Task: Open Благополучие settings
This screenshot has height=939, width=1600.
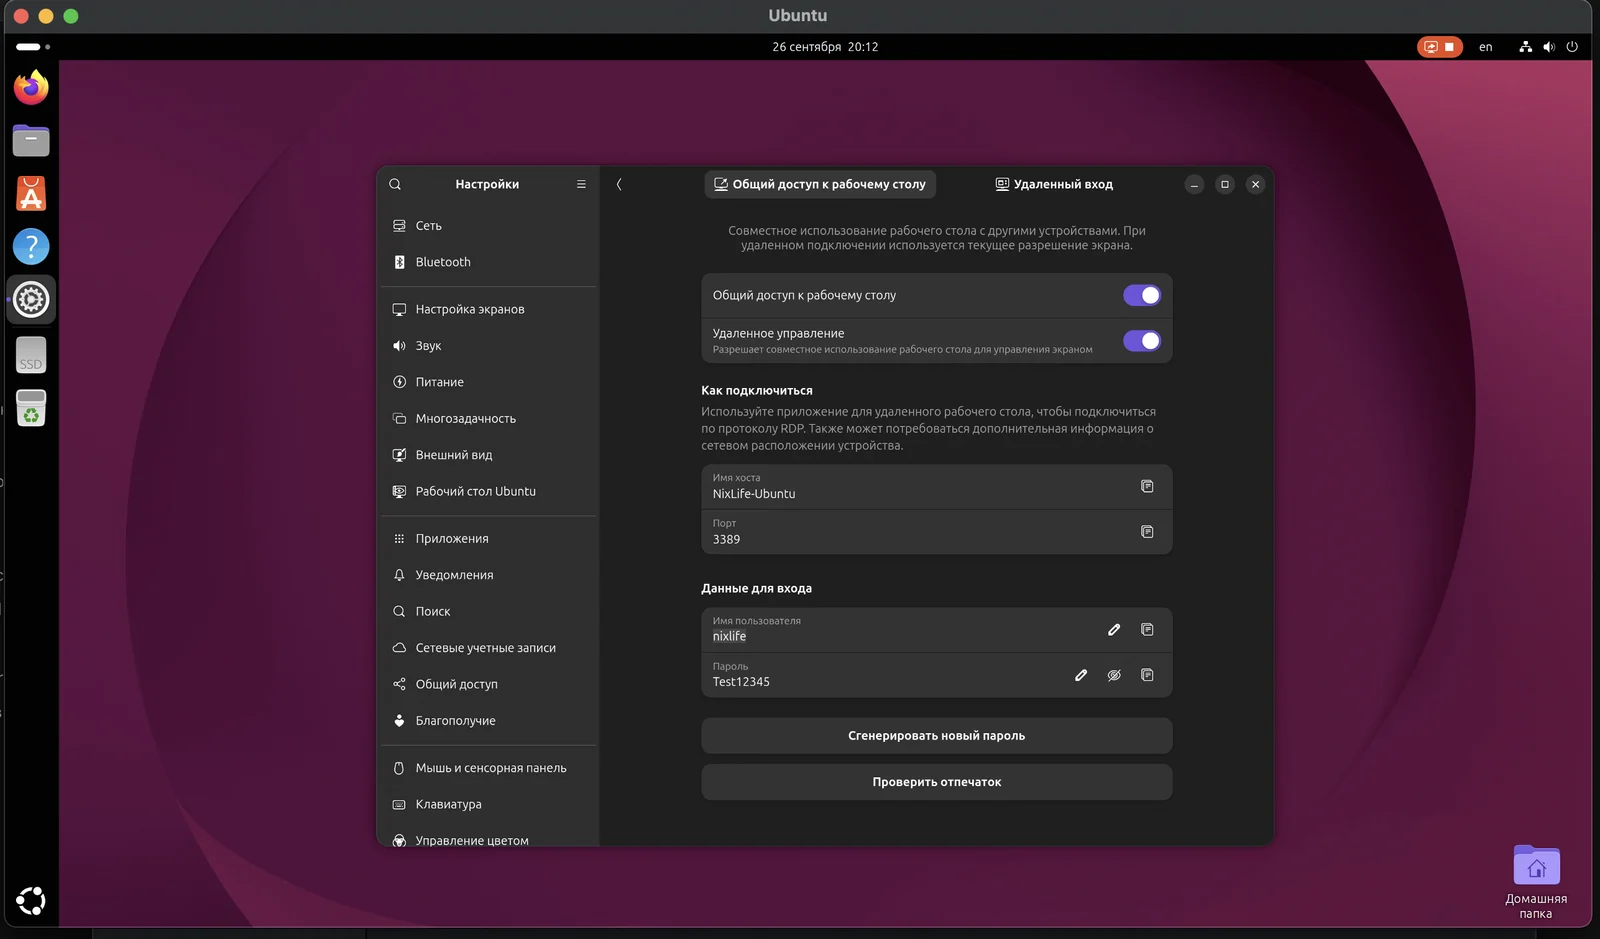Action: (488, 721)
